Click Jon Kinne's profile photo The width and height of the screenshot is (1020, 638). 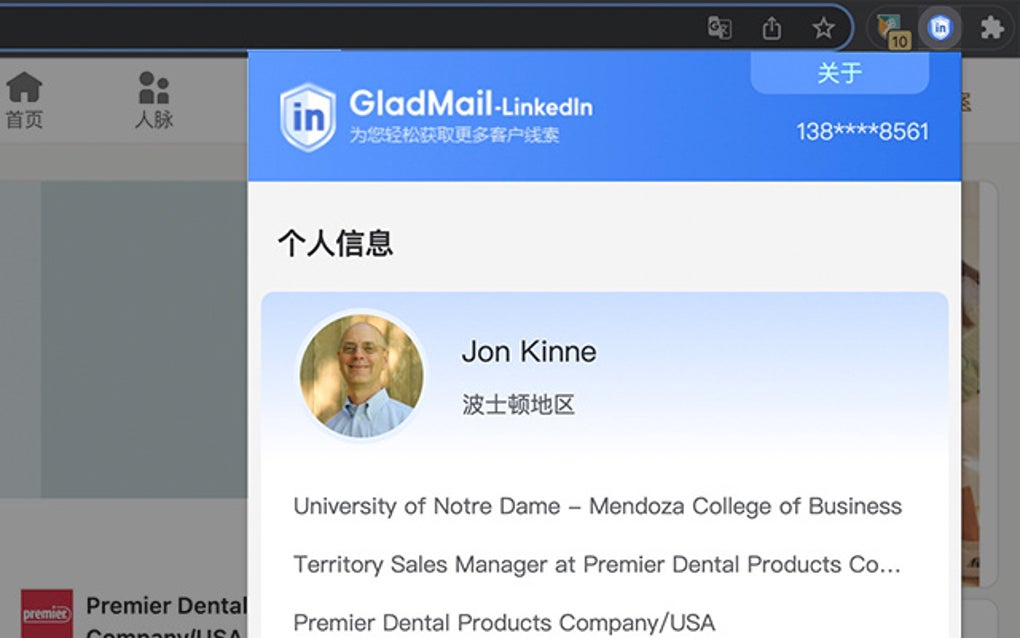coord(361,376)
